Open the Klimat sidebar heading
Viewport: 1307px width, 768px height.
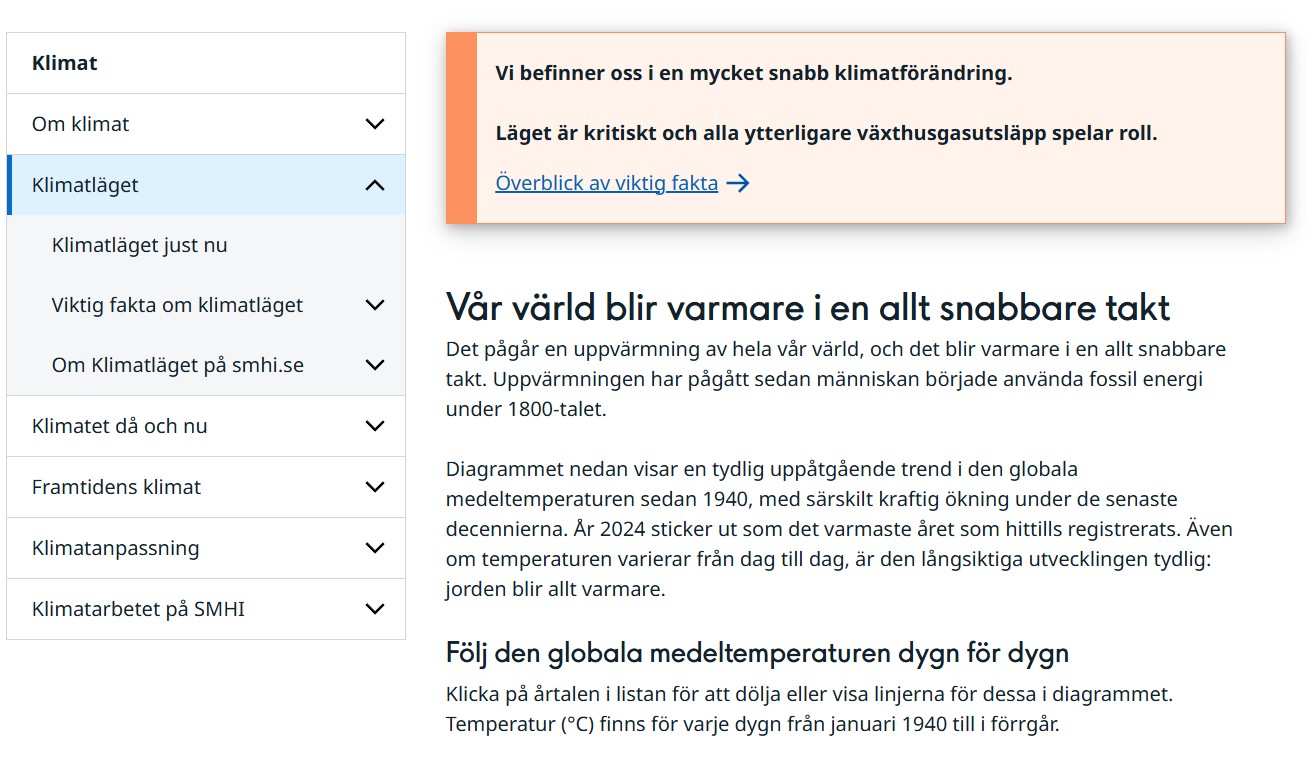click(65, 63)
